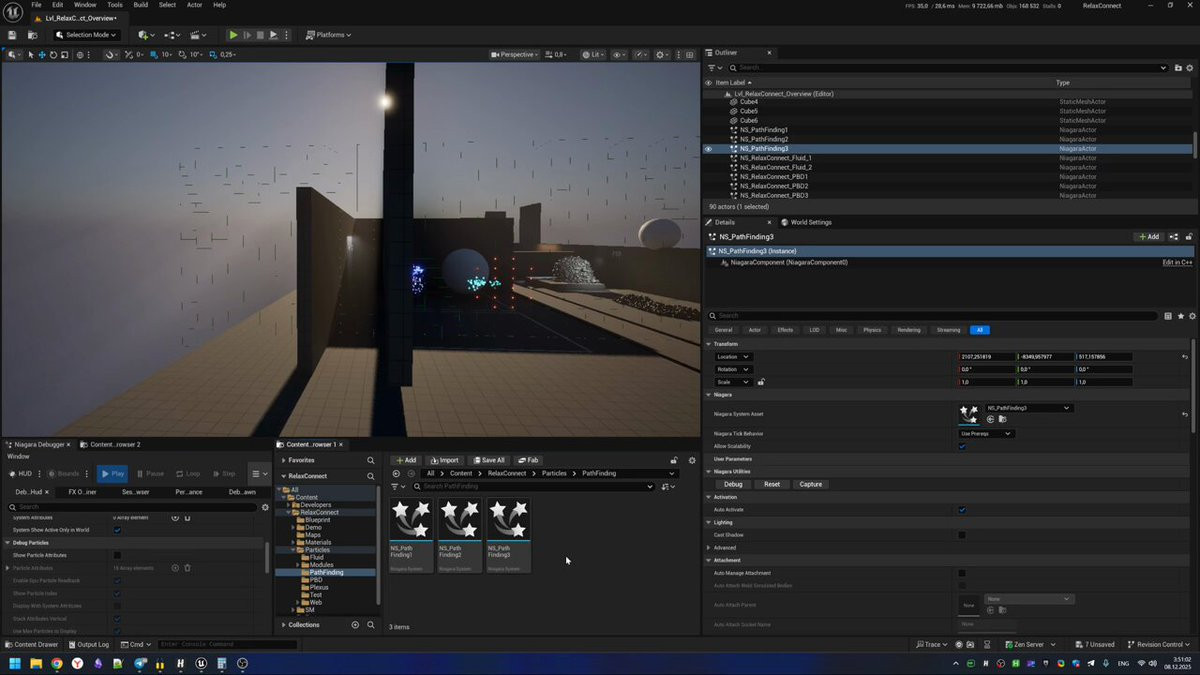
Task: Switch to the World Settings tab
Action: click(x=811, y=222)
